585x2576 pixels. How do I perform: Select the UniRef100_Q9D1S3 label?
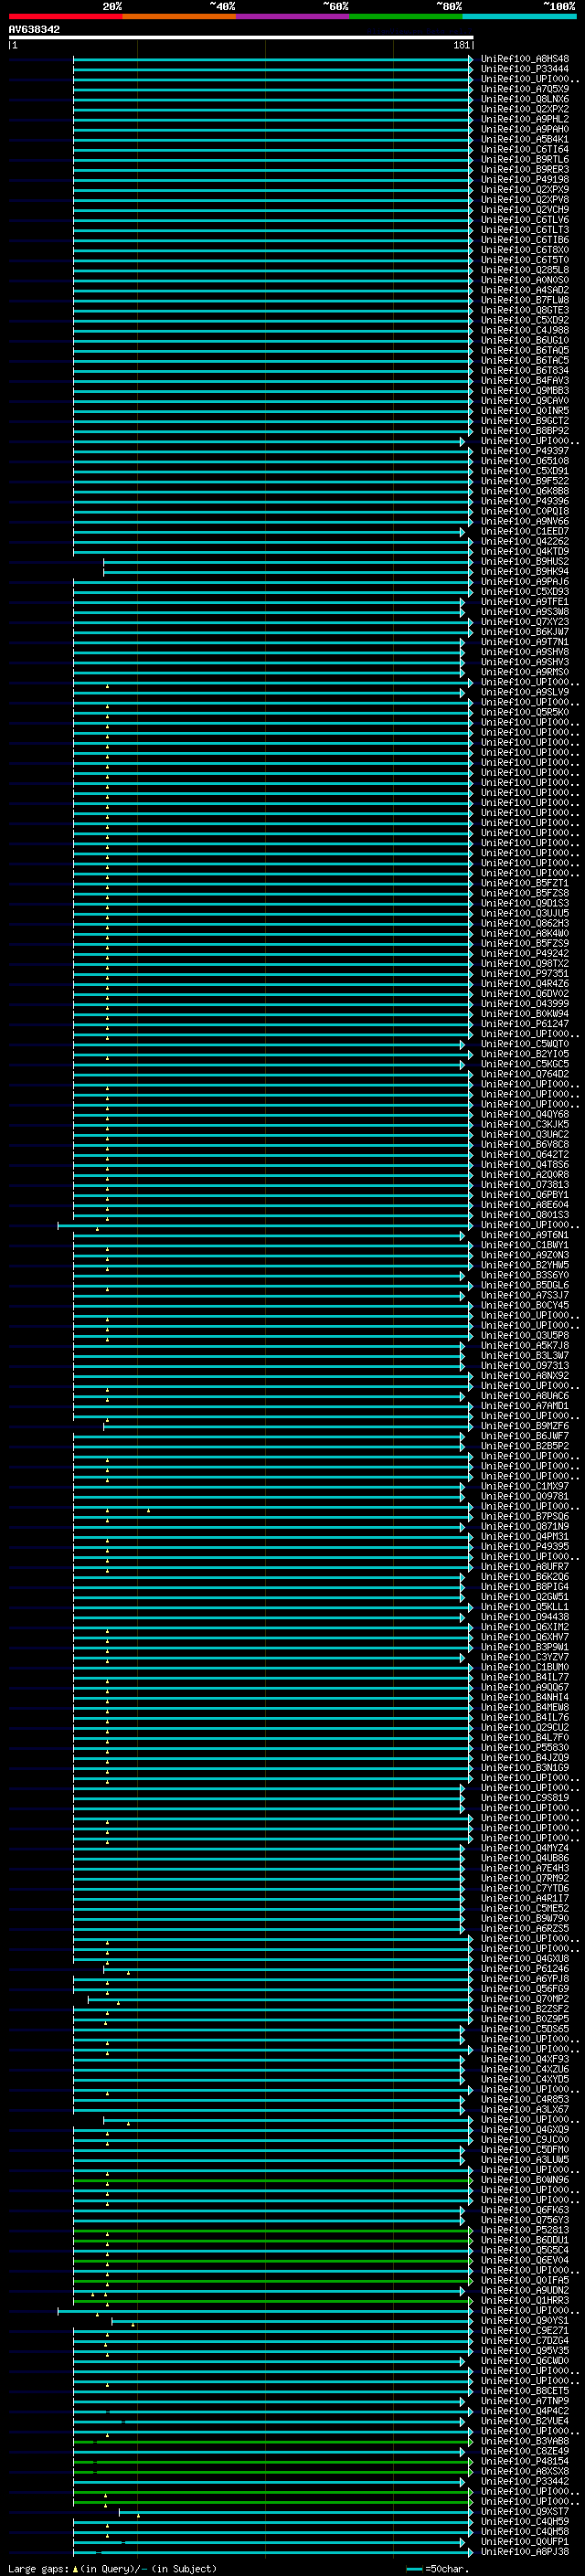tap(525, 903)
